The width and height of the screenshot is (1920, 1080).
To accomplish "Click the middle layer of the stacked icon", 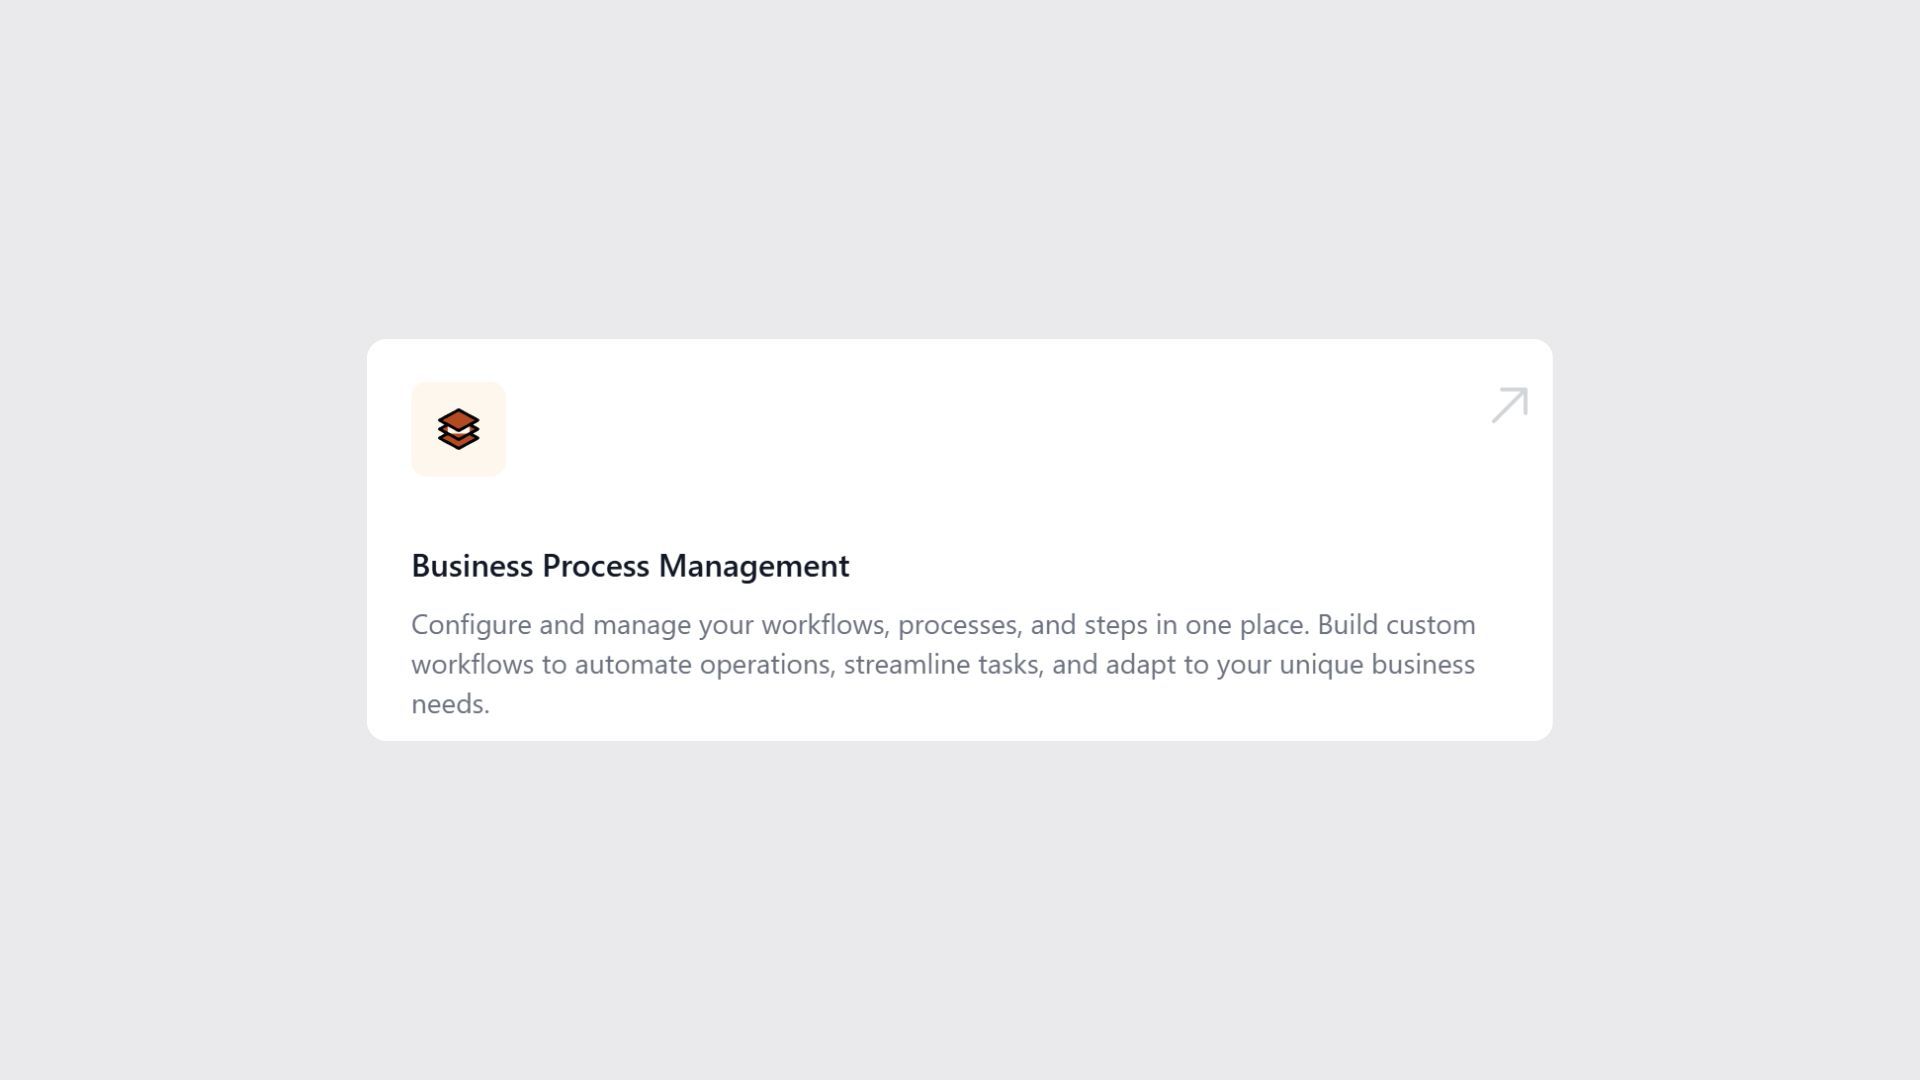I will [458, 430].
